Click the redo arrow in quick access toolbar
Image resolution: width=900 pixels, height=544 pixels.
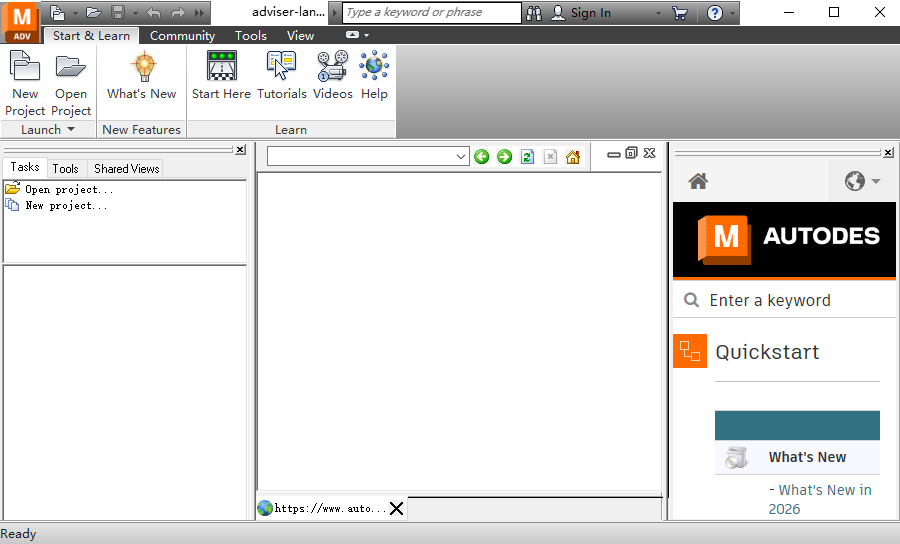178,13
